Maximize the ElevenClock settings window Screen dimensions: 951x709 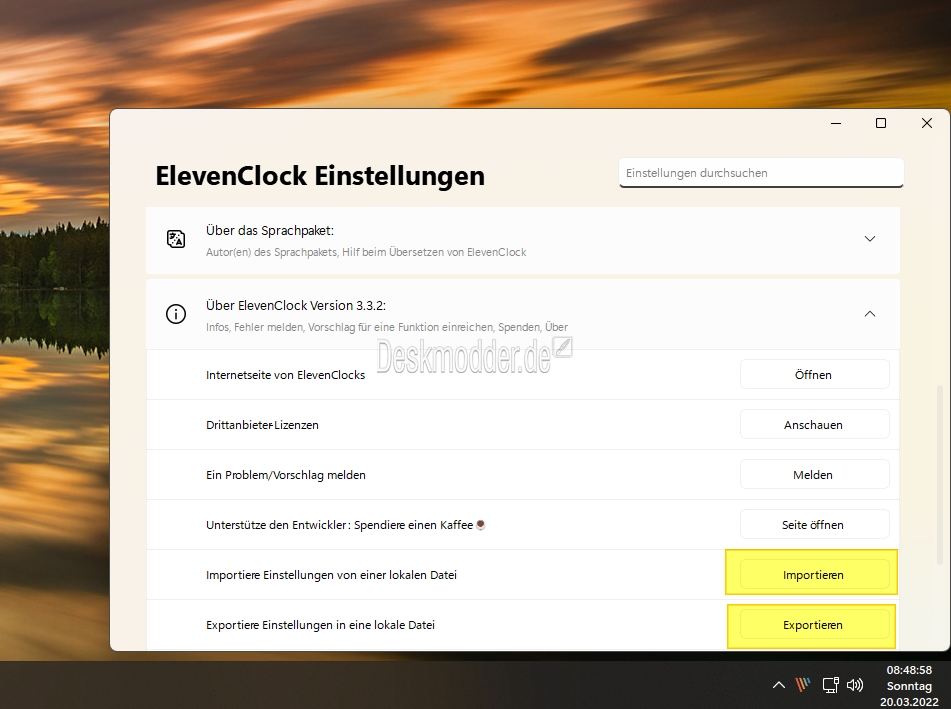click(x=881, y=123)
